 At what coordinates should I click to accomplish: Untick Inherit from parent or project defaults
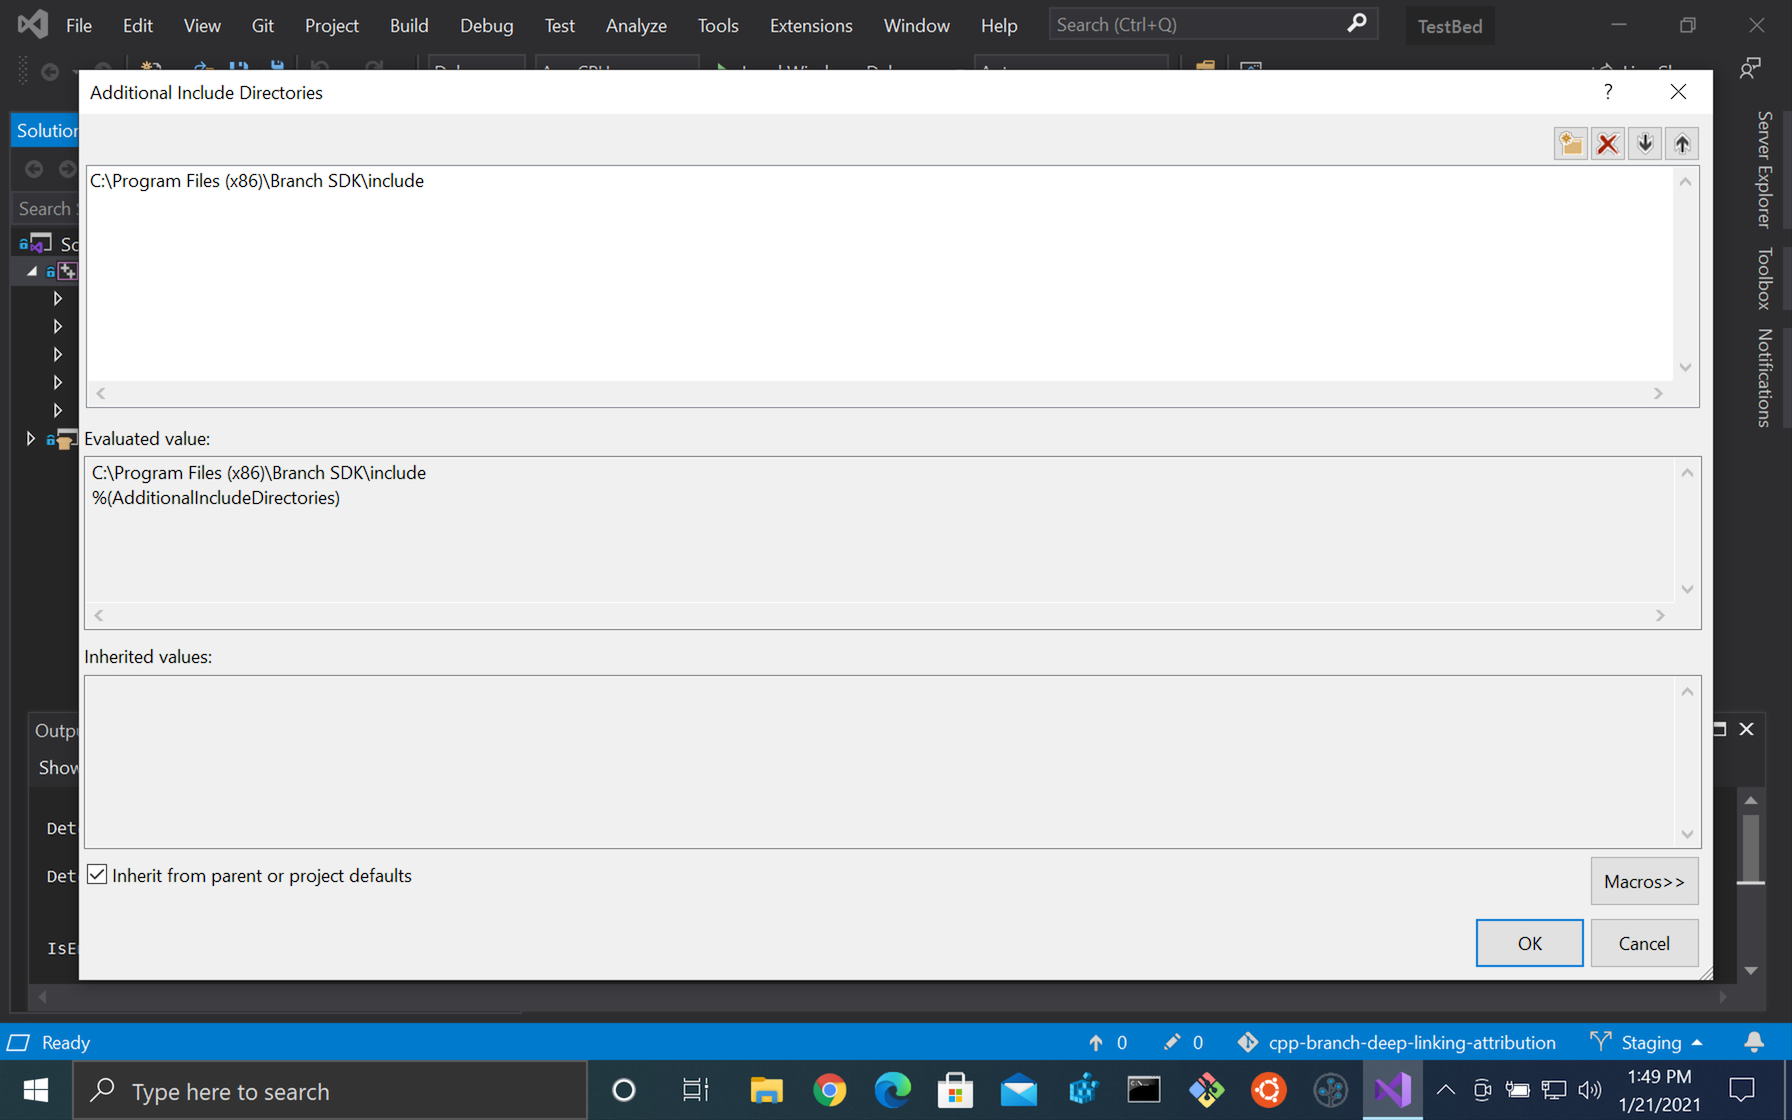97,875
